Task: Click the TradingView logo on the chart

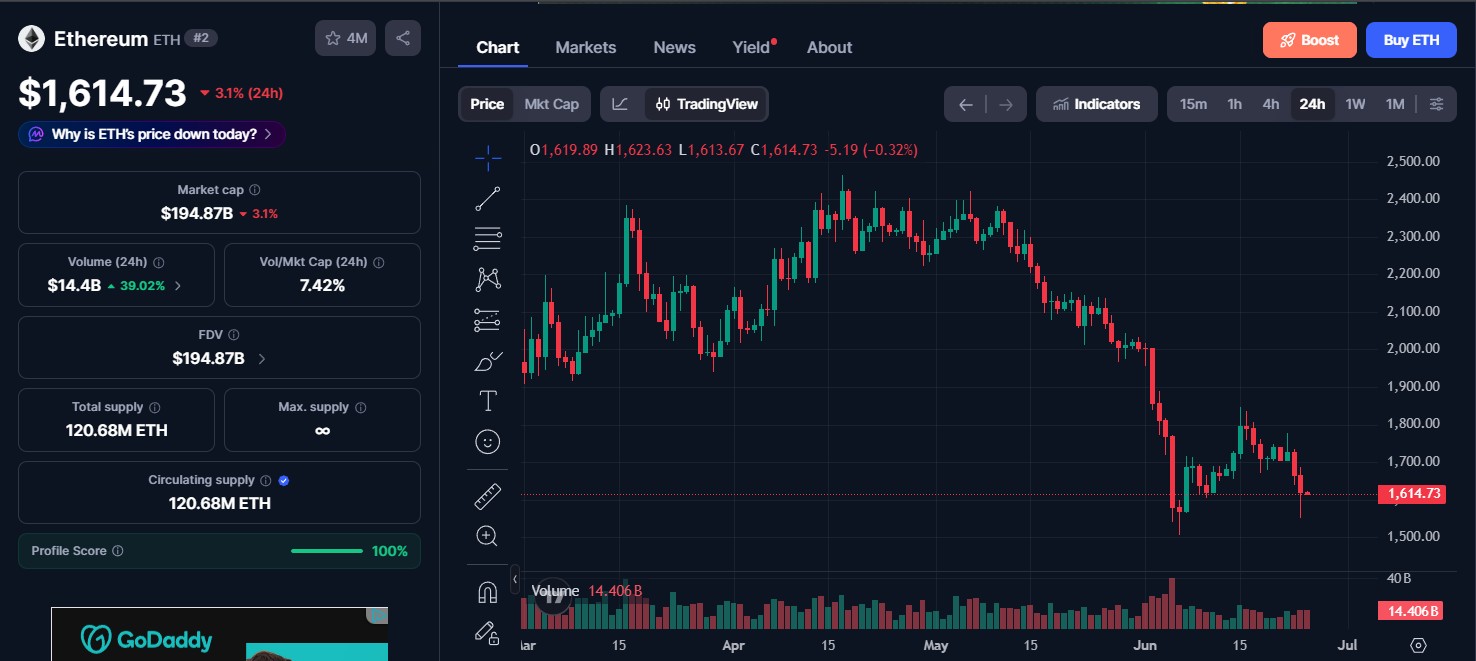Action: pyautogui.click(x=552, y=595)
